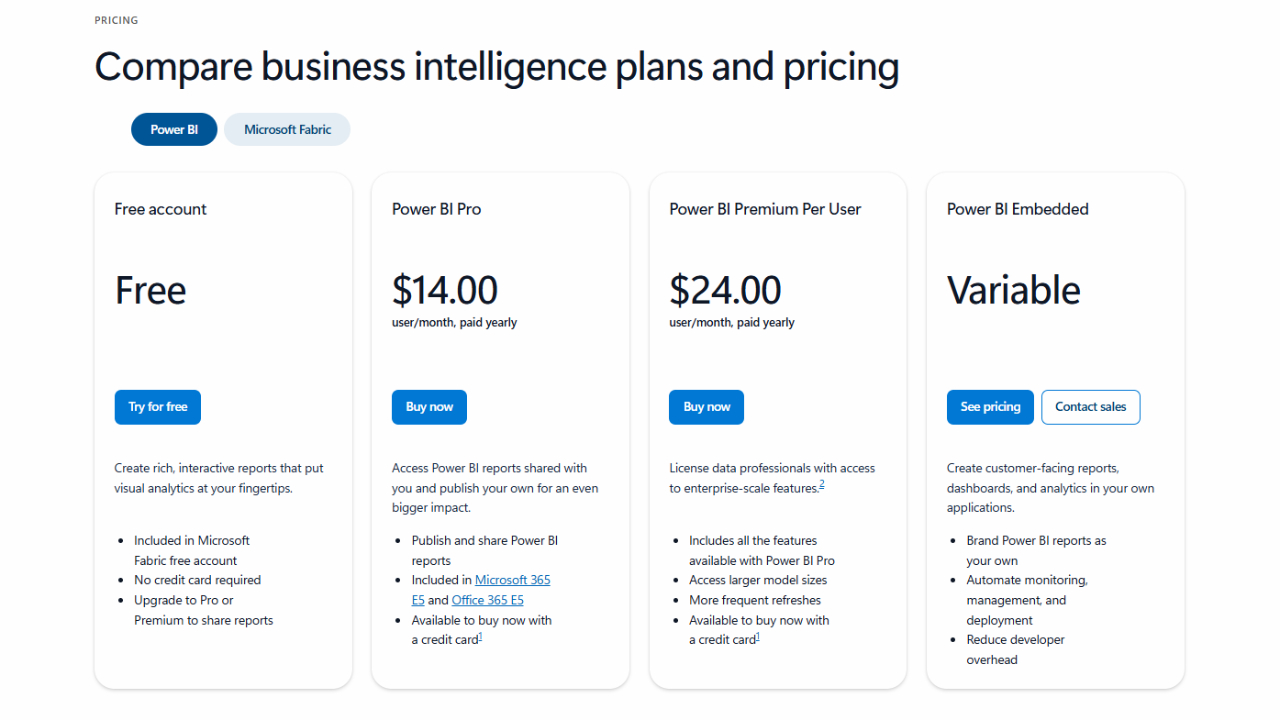
Task: Click the Free account card title
Action: pos(160,209)
